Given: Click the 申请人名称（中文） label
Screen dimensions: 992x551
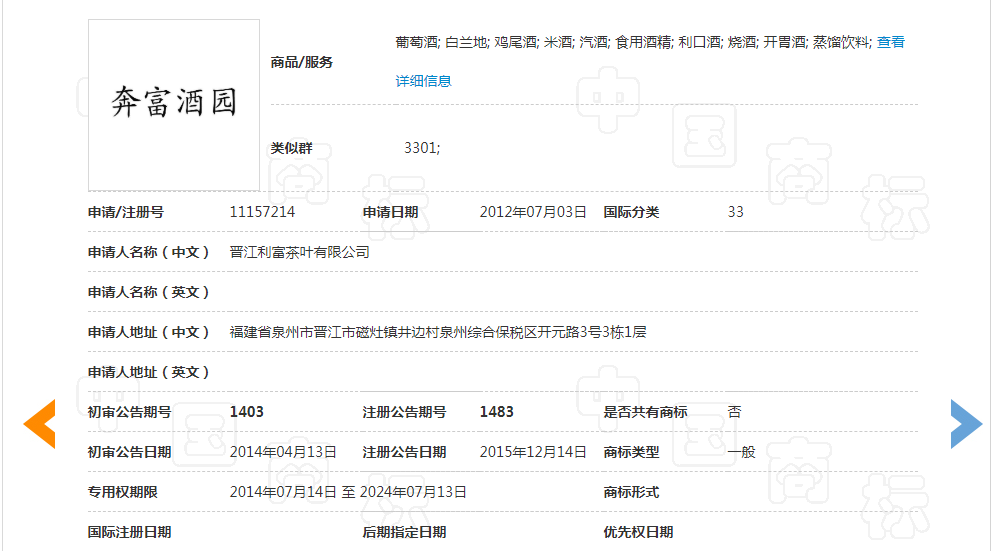Looking at the screenshot, I should [x=148, y=252].
